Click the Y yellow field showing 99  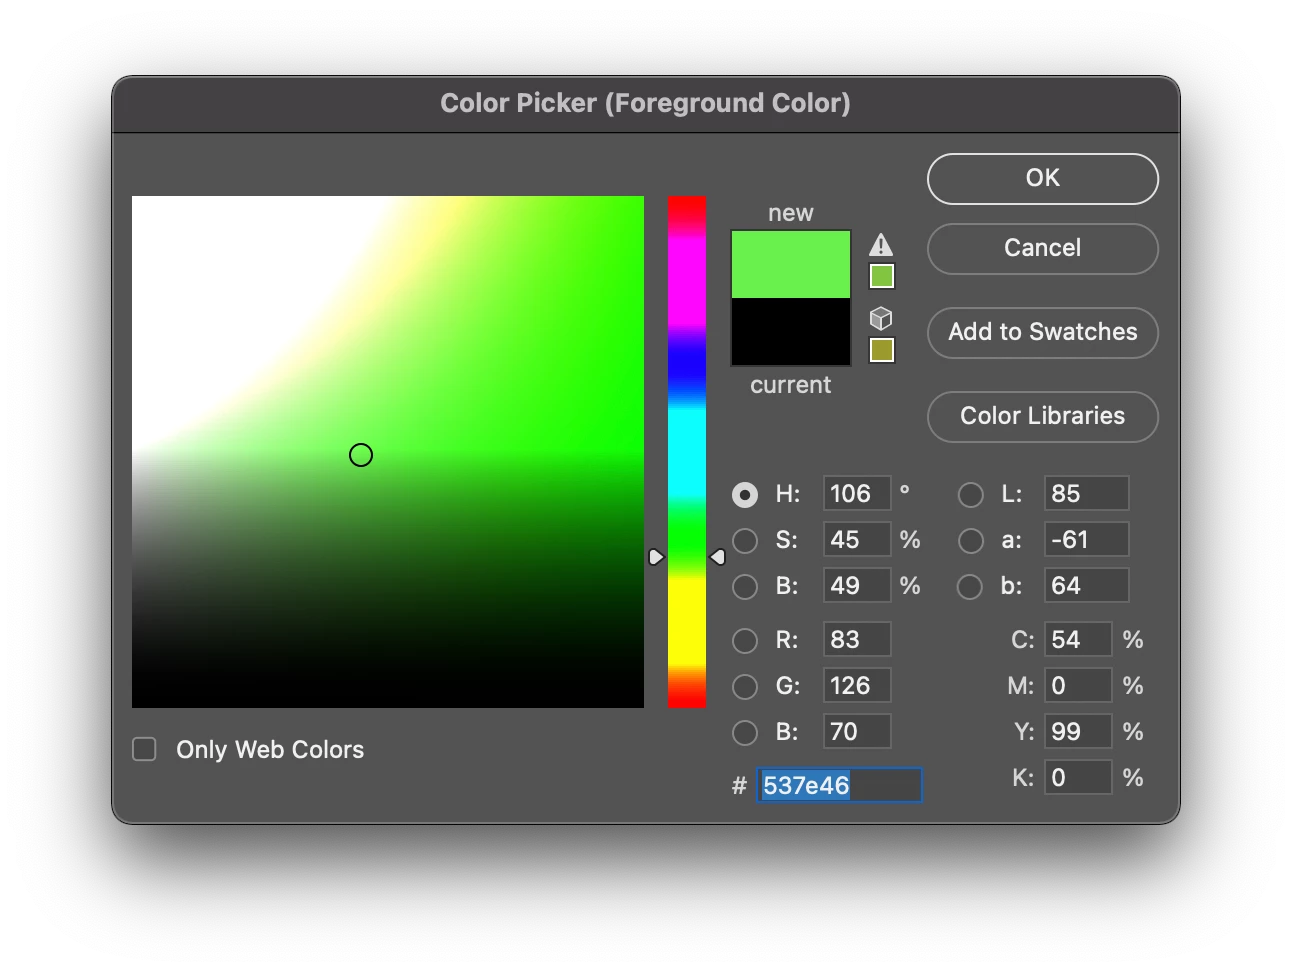(x=1078, y=732)
